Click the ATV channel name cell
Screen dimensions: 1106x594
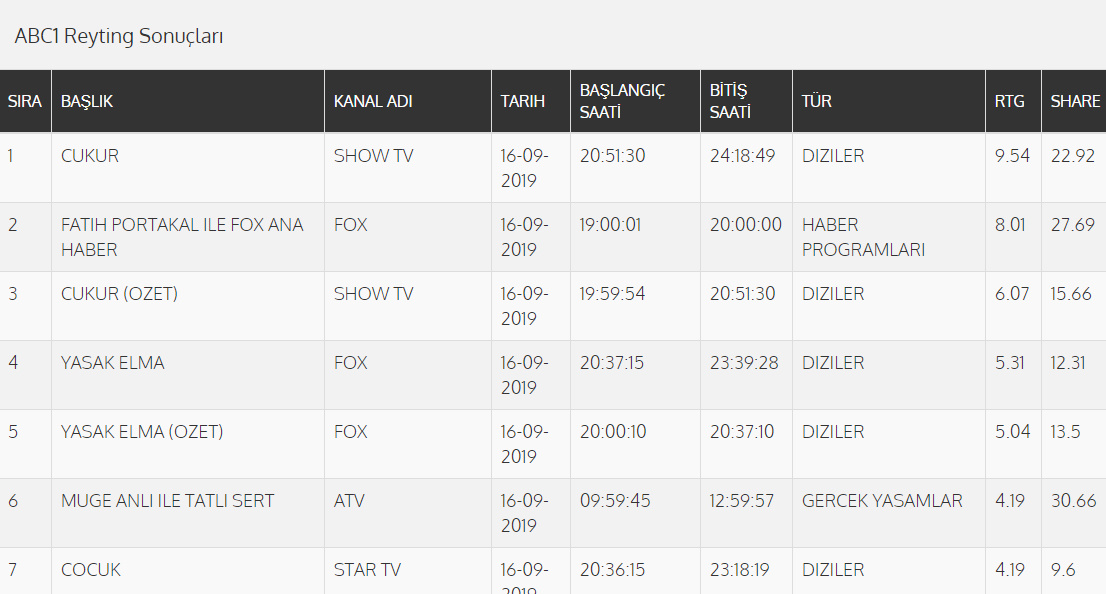(x=349, y=501)
